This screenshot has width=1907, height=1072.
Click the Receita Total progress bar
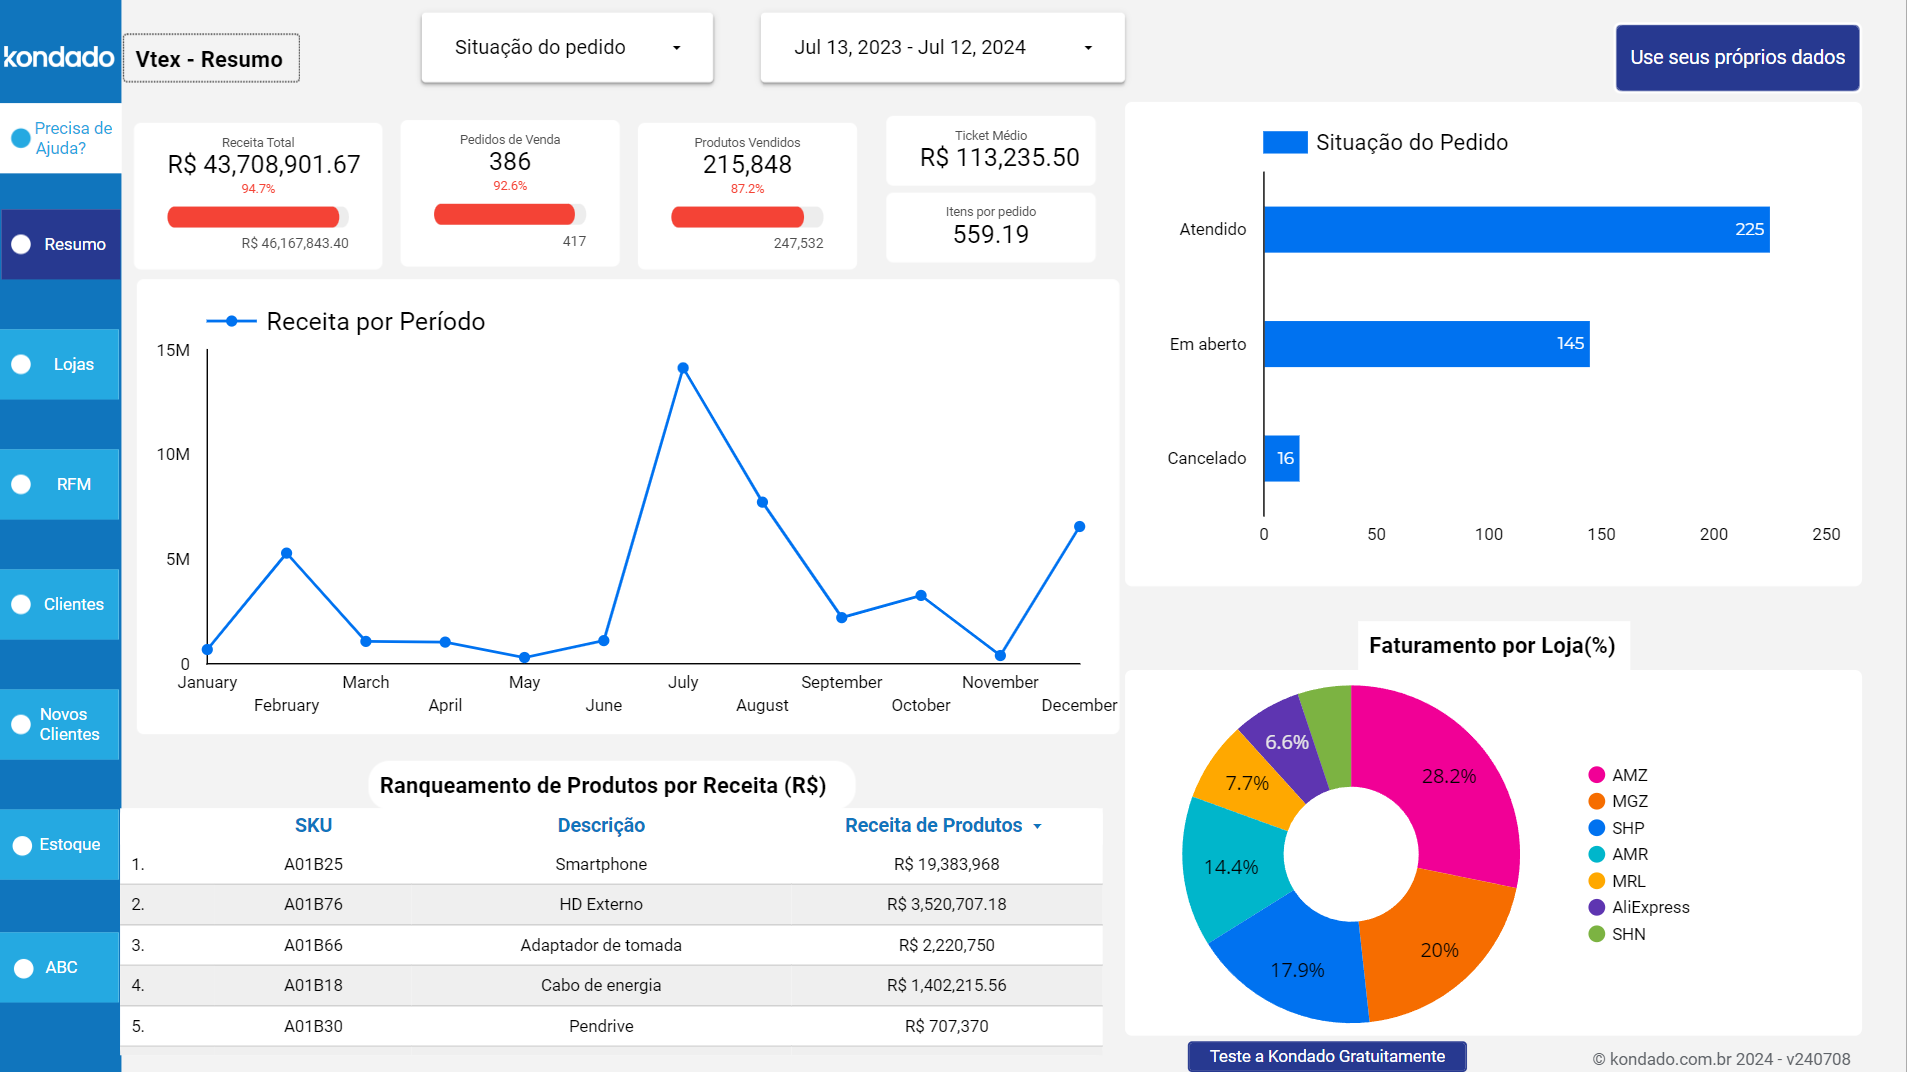pos(255,216)
